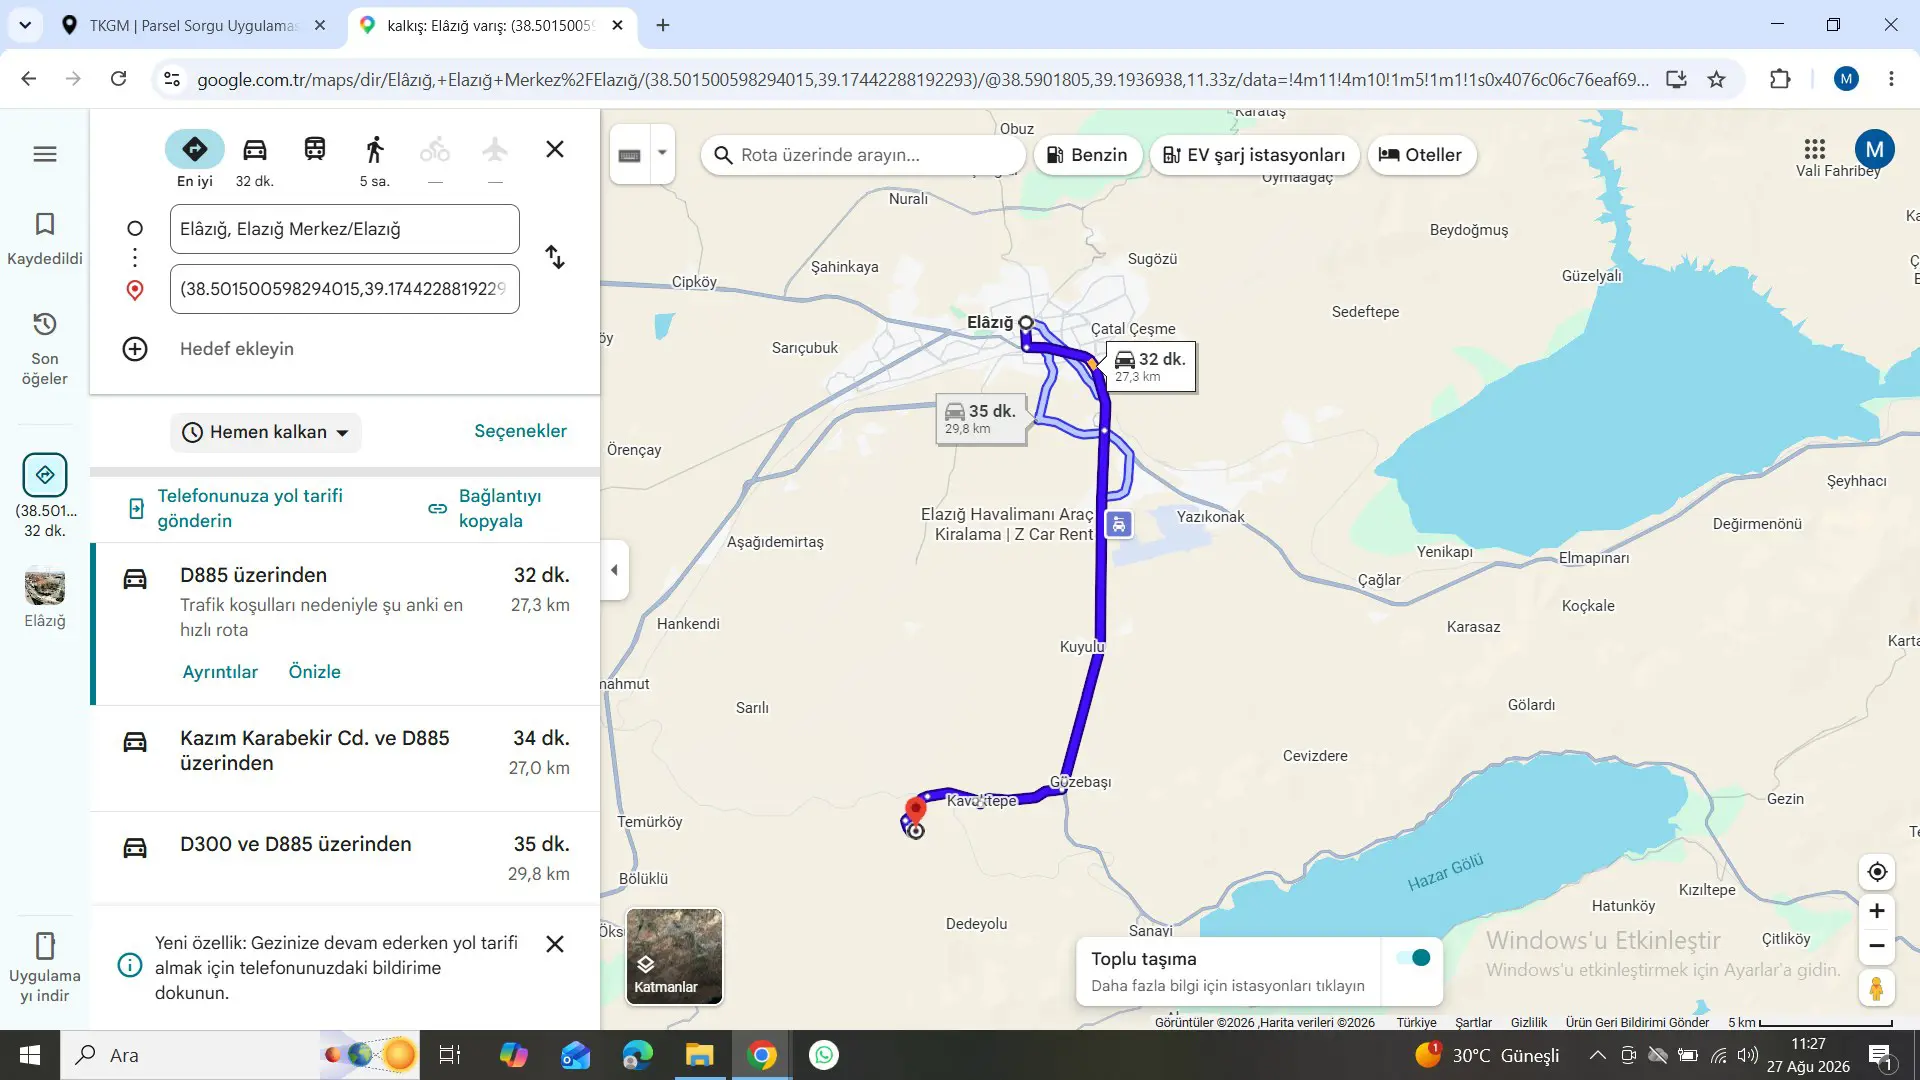Zoom out of the map with the minus
Screen dimensions: 1920x1080
click(1877, 946)
